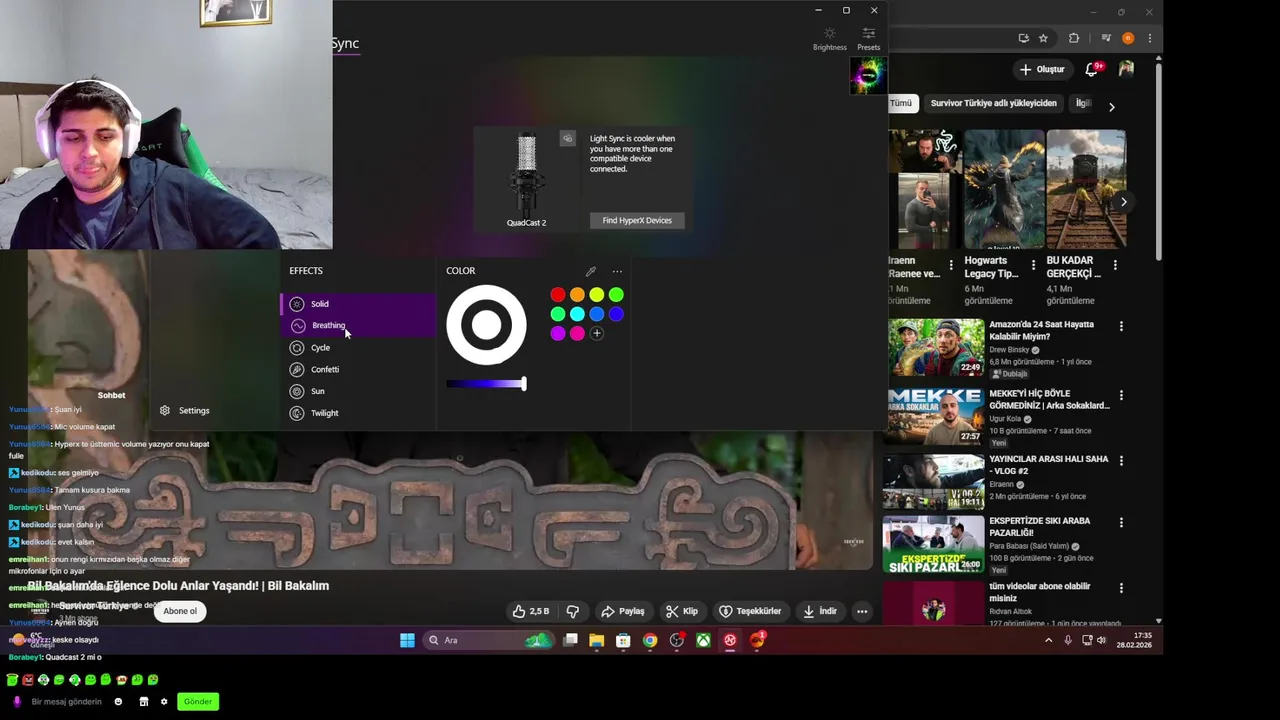
Task: Open options for MEKKE'Yİ HİÇ BÖYLE video
Action: (x=1121, y=395)
